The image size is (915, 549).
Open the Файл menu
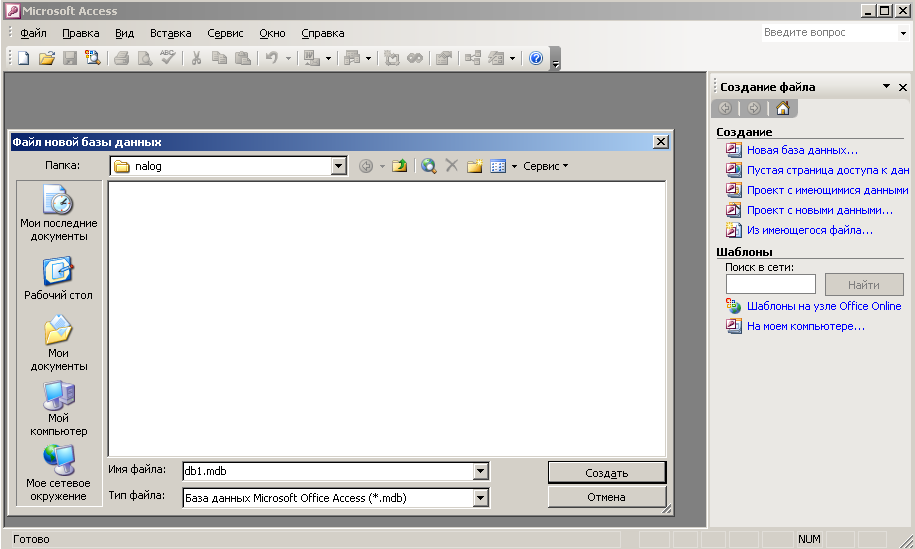tap(33, 33)
